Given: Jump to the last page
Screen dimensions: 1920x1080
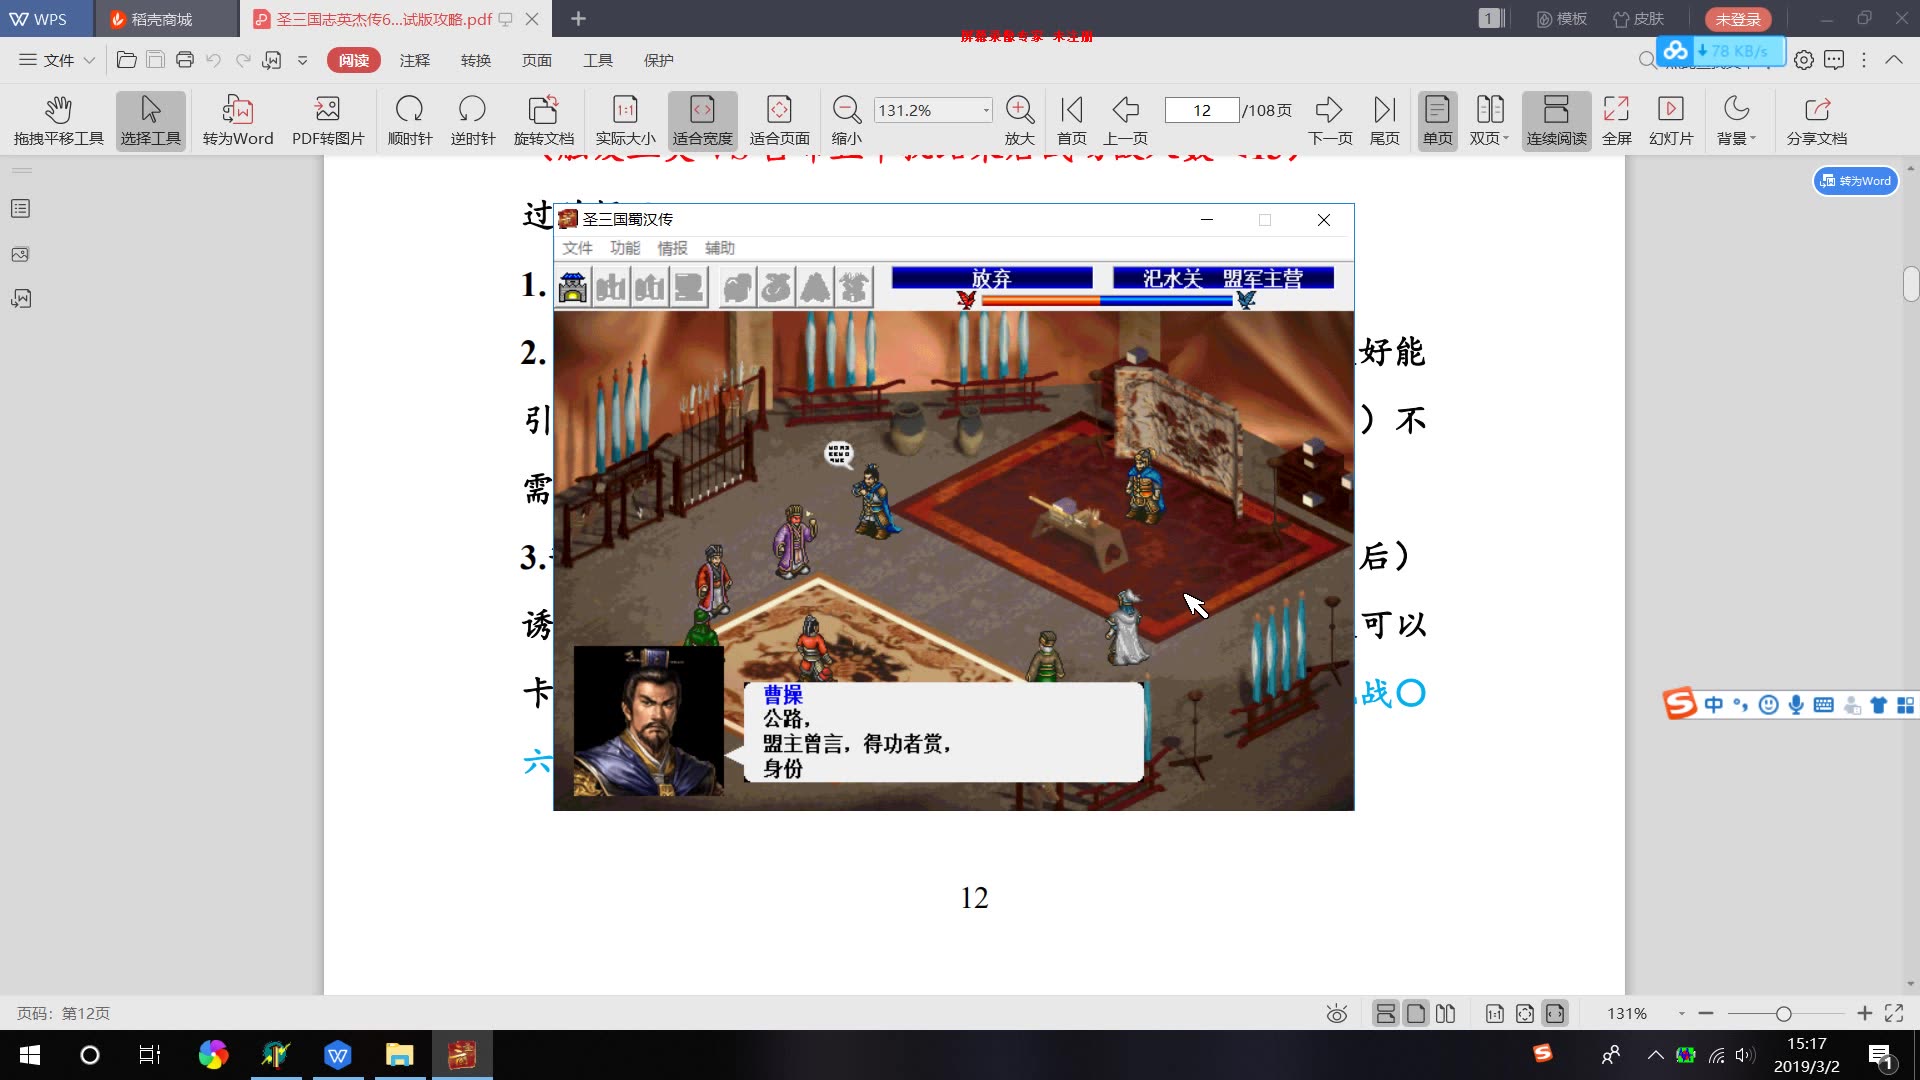Looking at the screenshot, I should [x=1384, y=121].
